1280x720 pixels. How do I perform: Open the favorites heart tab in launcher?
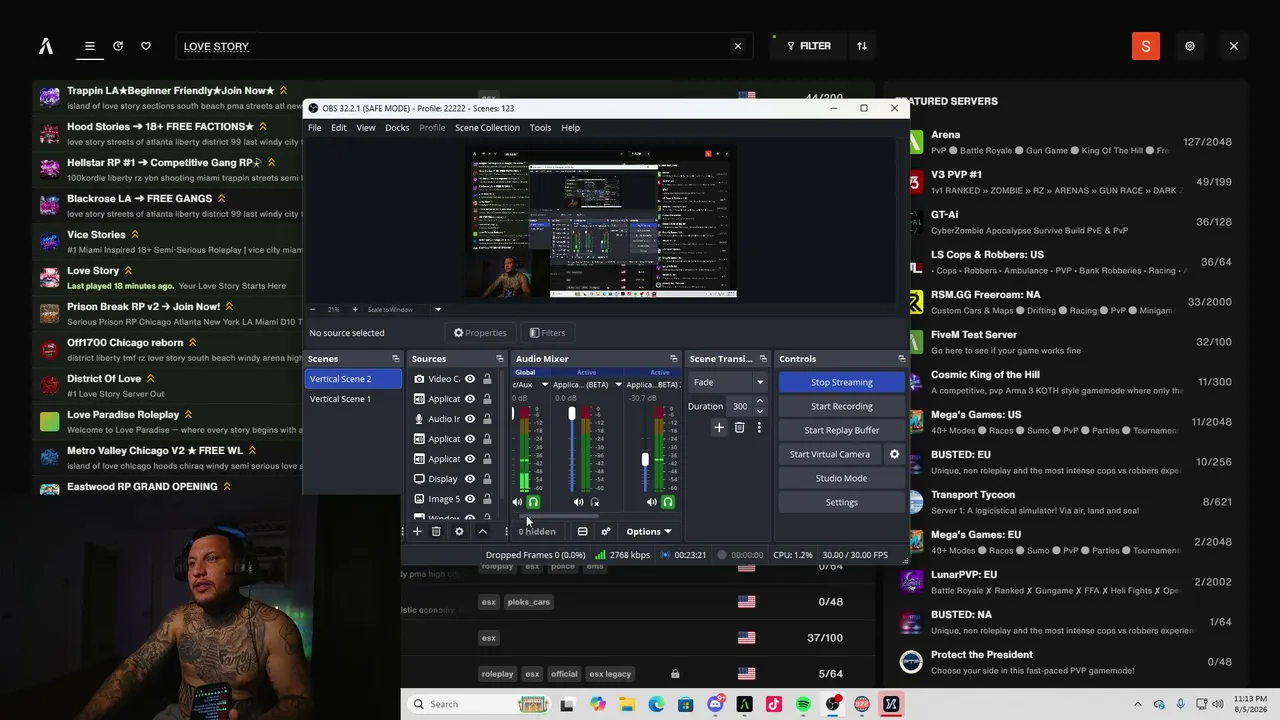[146, 46]
